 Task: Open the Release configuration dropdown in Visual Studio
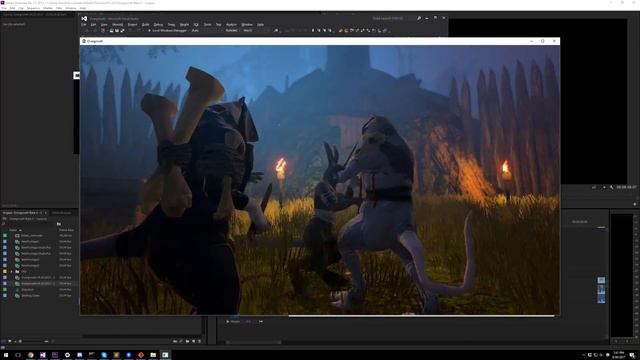pos(232,31)
